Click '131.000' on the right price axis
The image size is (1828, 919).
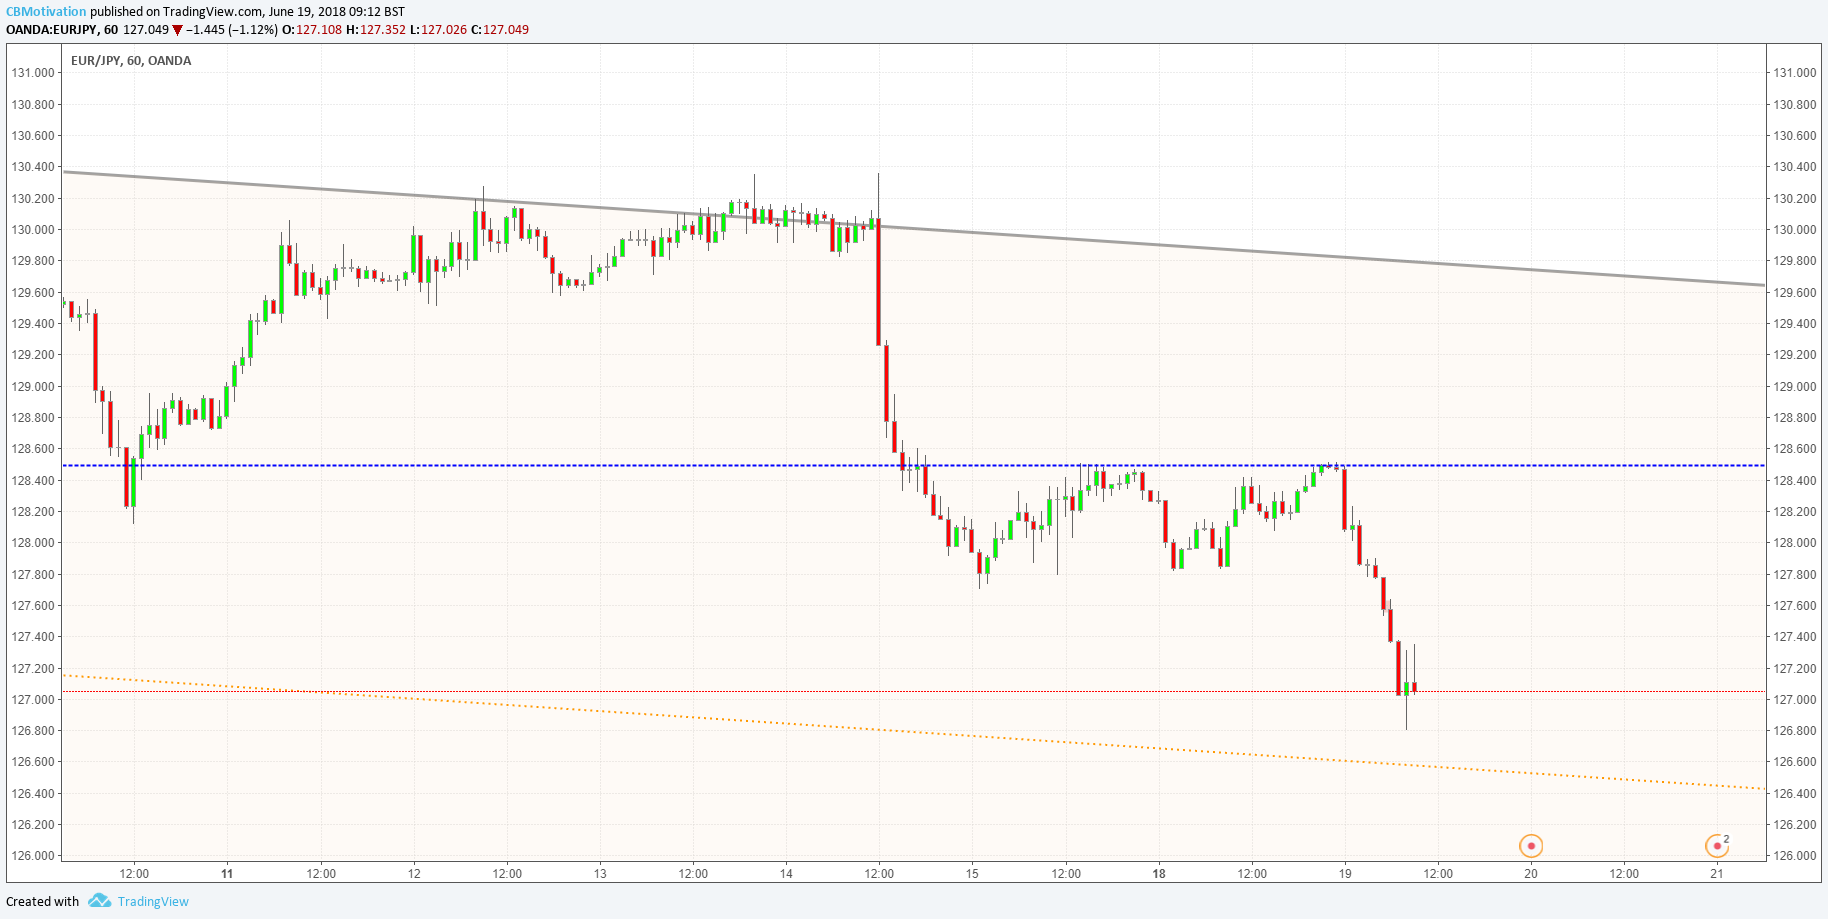pos(1795,72)
